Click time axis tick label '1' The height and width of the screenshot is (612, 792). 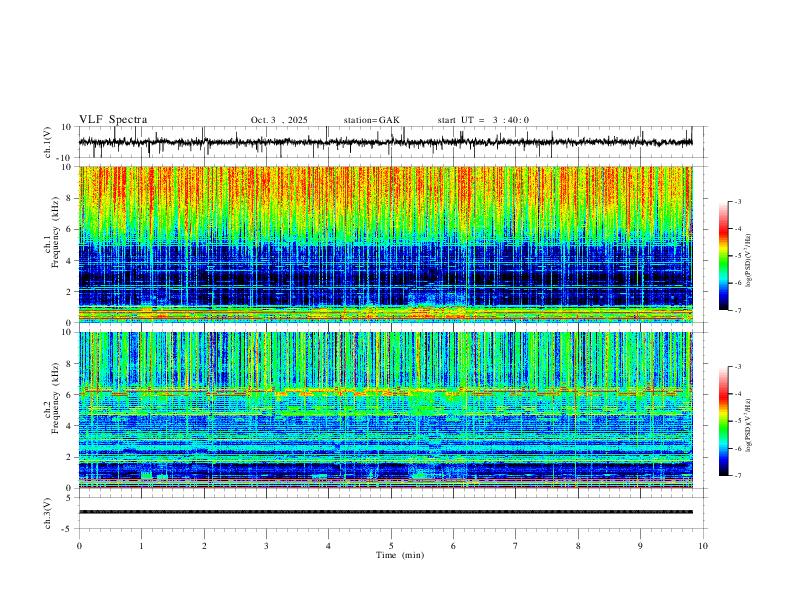[x=141, y=546]
